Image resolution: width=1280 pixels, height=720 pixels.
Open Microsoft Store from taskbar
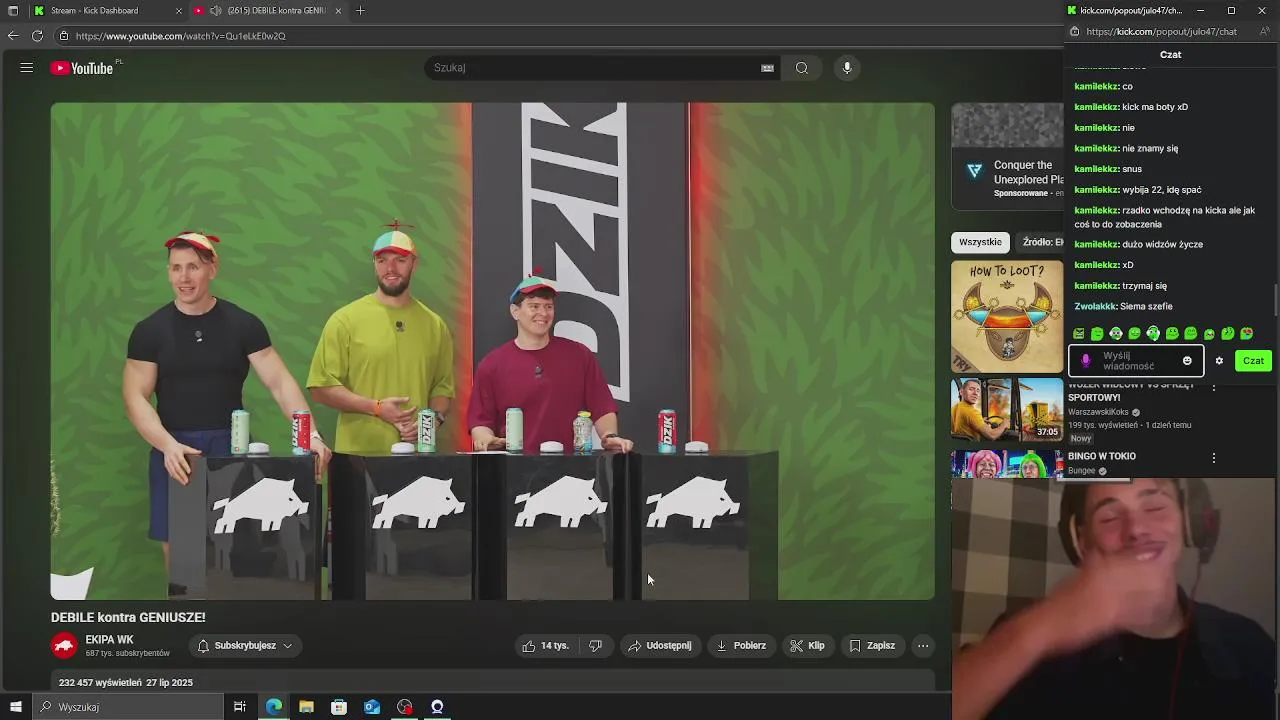tap(339, 707)
